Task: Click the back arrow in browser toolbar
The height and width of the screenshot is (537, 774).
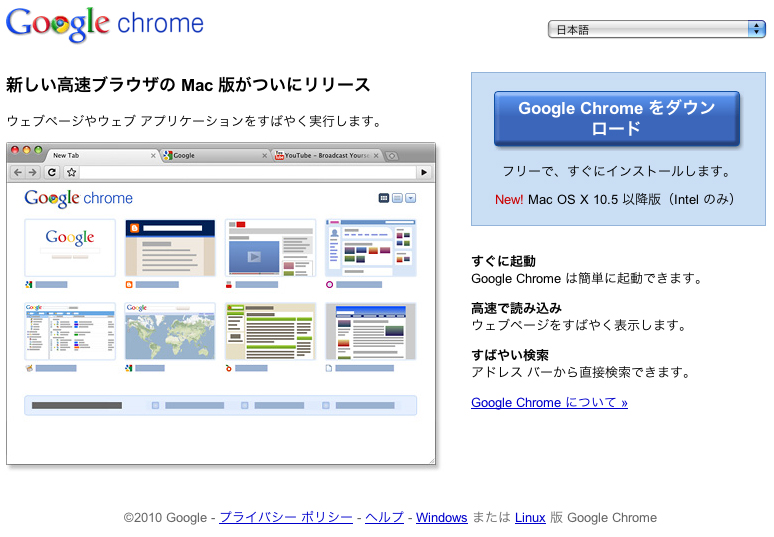Action: 18,172
